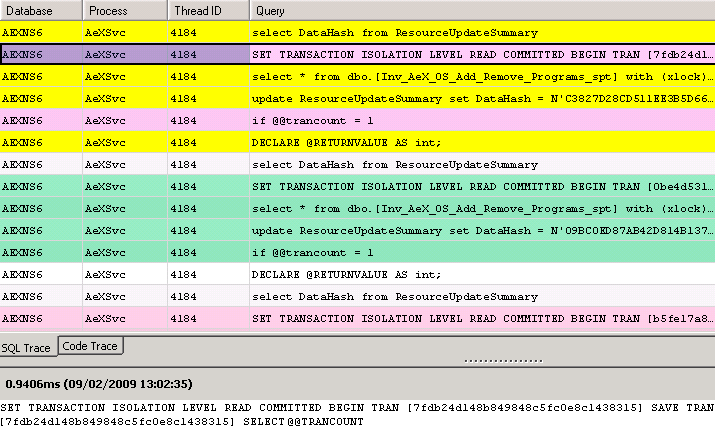Sort by the Database column header

point(40,10)
